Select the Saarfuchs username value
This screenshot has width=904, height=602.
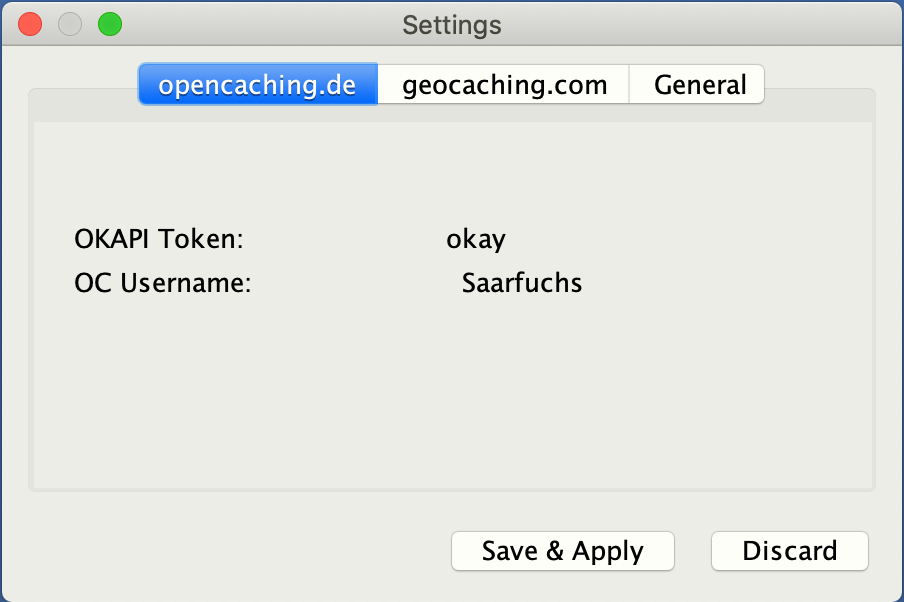click(x=522, y=283)
